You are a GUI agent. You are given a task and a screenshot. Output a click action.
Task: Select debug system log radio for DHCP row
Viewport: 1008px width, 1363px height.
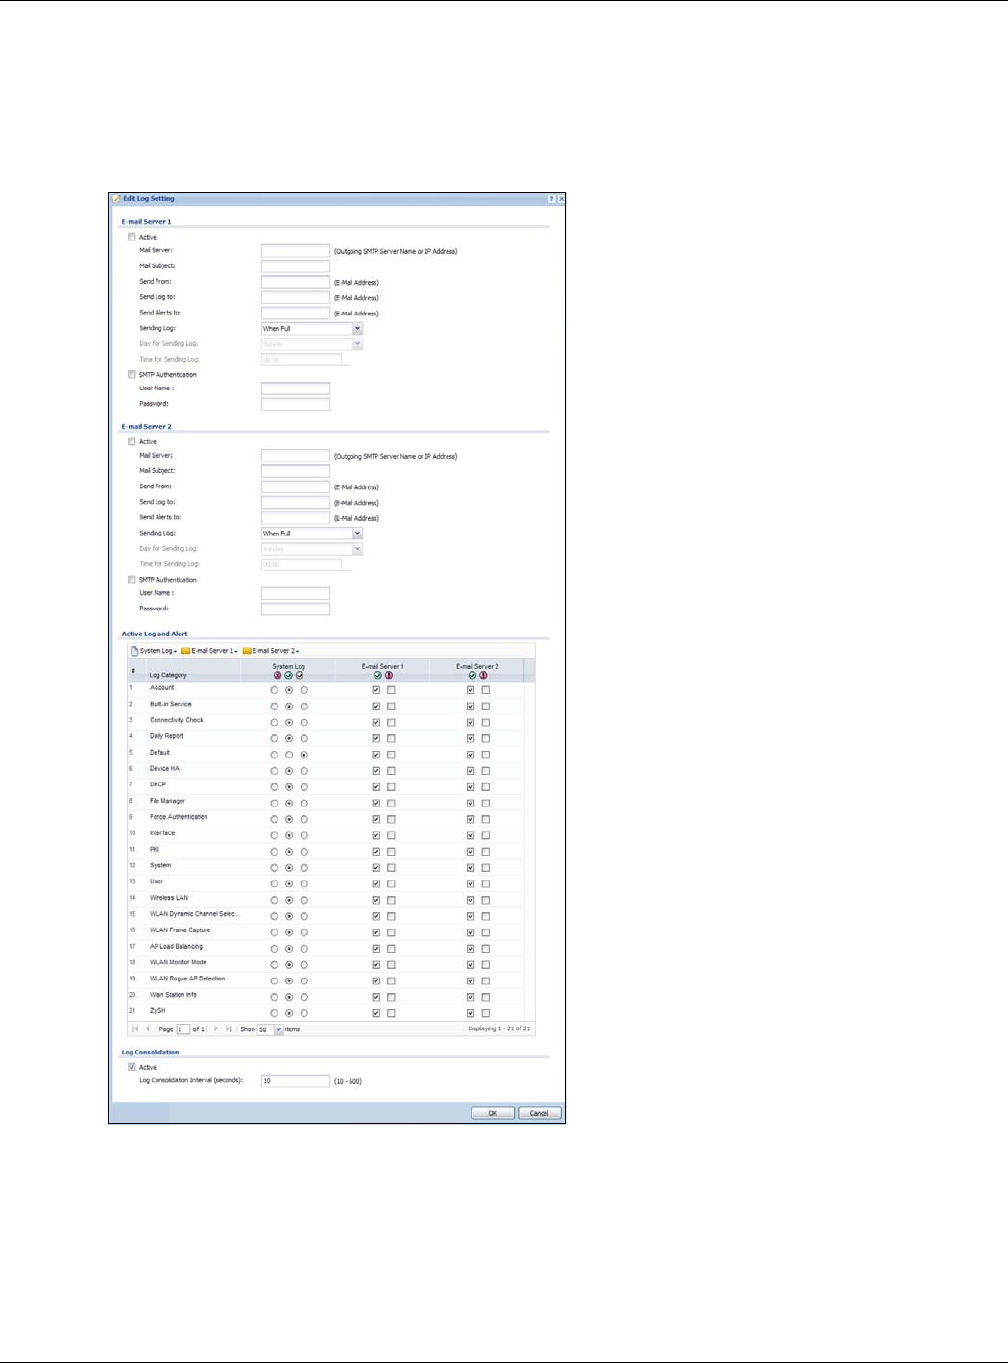click(304, 787)
